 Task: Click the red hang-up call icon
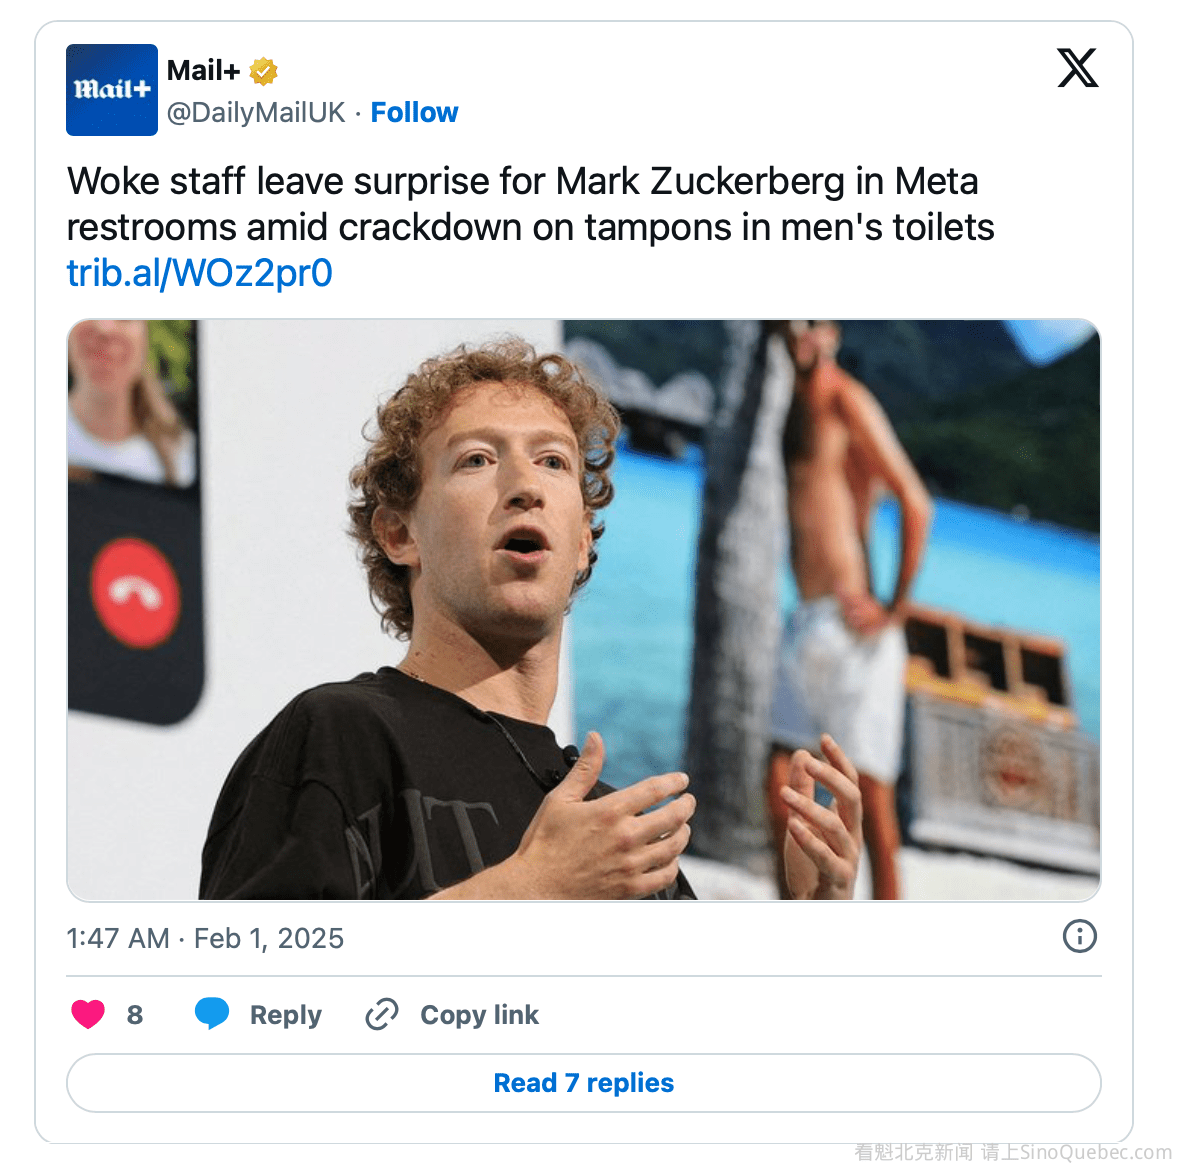click(x=136, y=593)
